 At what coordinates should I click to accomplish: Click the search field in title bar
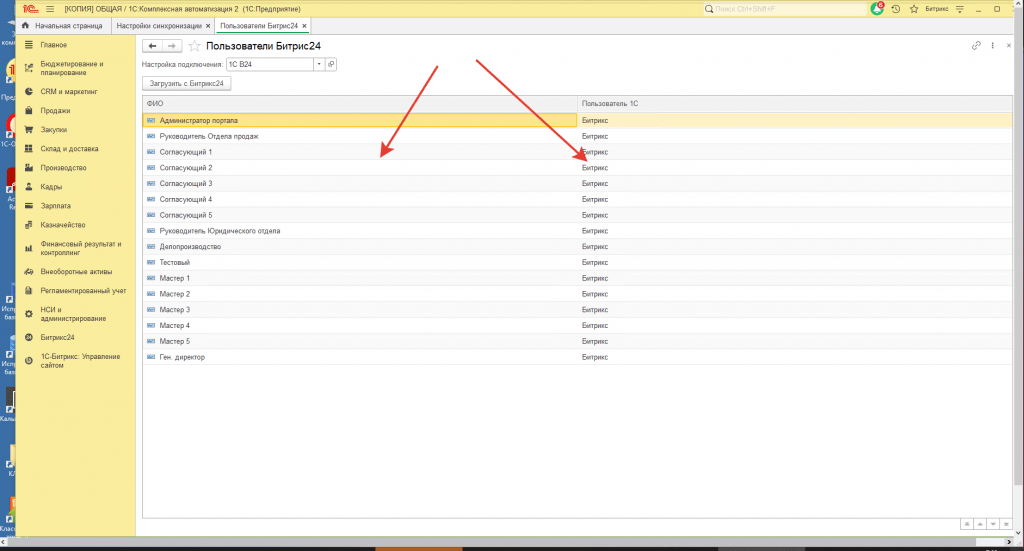[785, 8]
